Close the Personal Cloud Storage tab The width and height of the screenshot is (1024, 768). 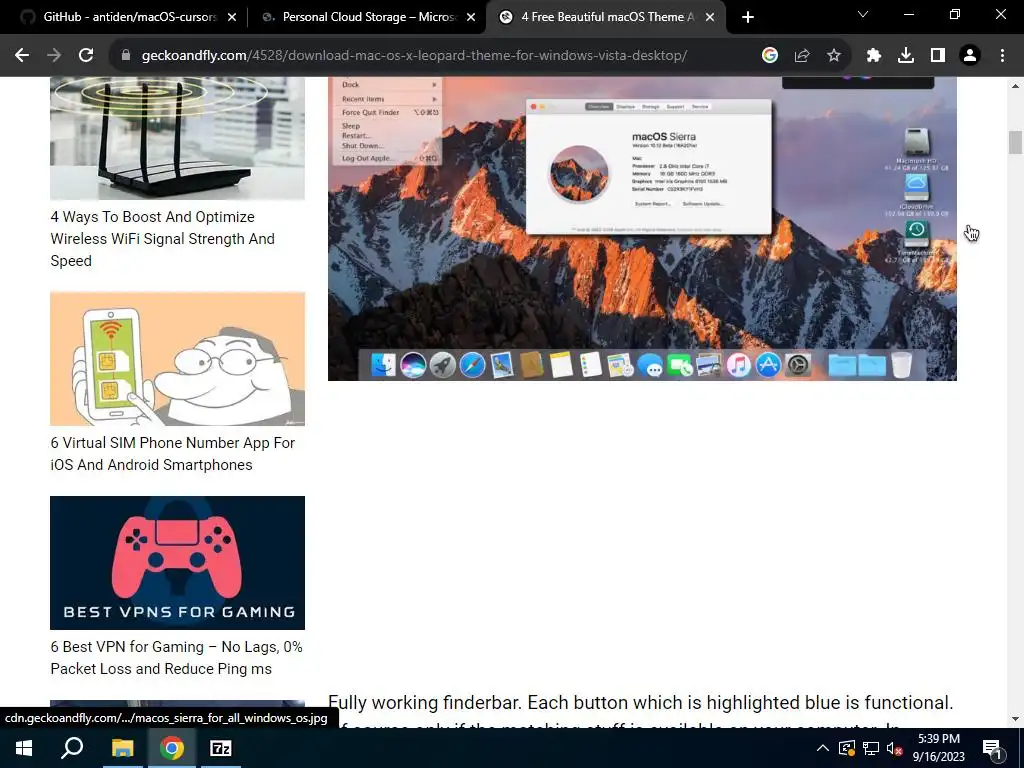coord(471,18)
